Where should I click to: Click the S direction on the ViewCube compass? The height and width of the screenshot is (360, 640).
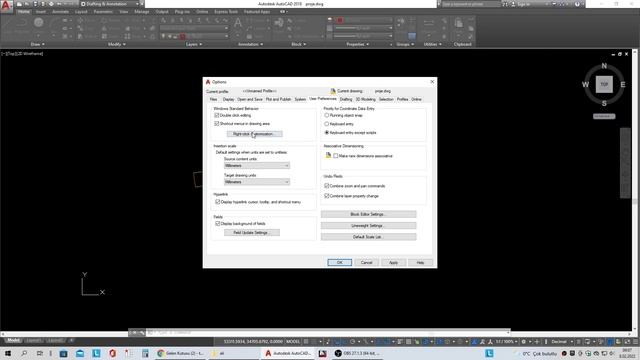[x=604, y=103]
